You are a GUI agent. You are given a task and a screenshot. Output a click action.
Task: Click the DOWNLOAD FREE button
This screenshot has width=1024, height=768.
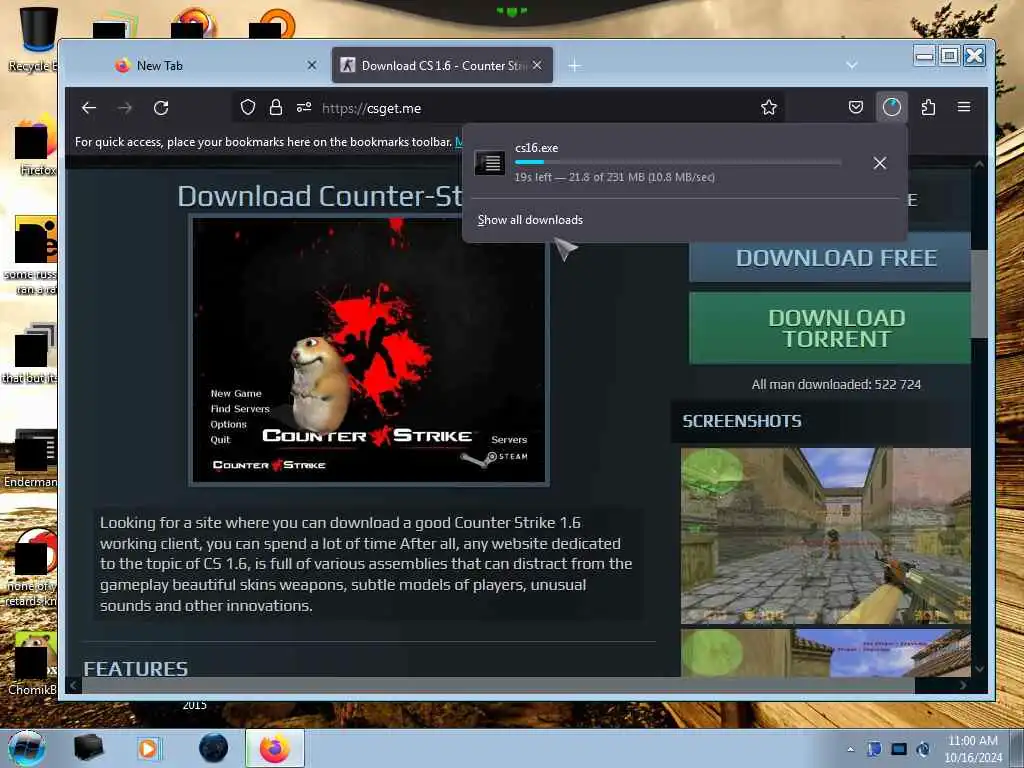tap(830, 257)
